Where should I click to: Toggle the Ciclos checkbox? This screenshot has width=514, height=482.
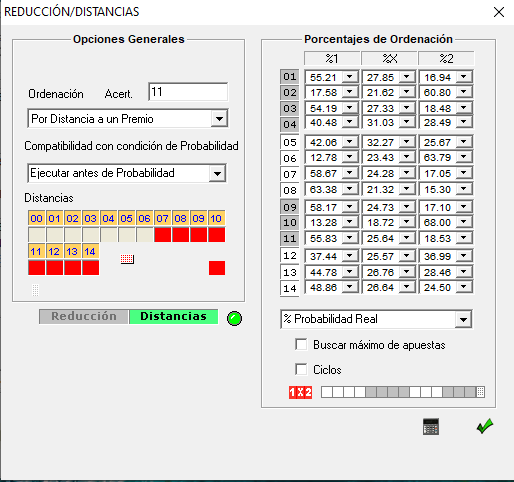[301, 369]
